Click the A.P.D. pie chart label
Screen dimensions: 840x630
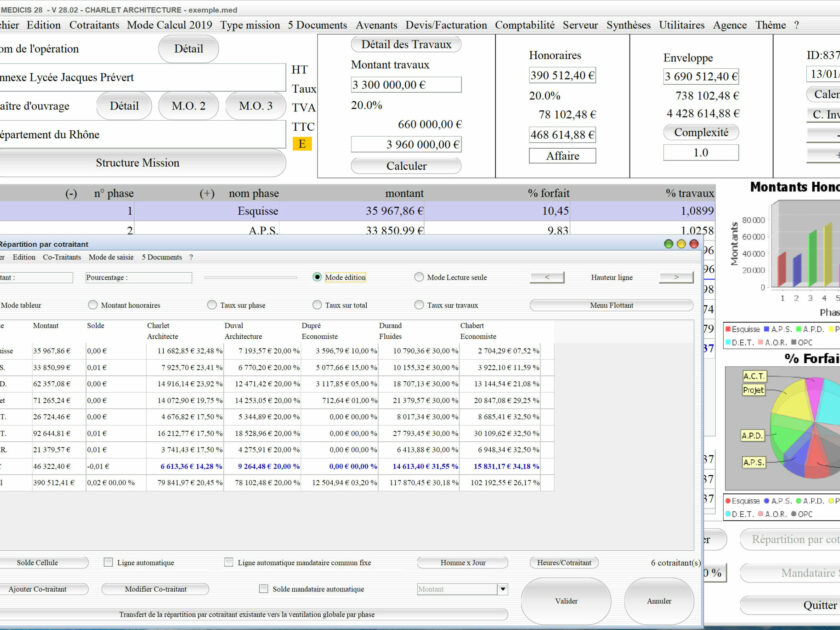coord(752,436)
